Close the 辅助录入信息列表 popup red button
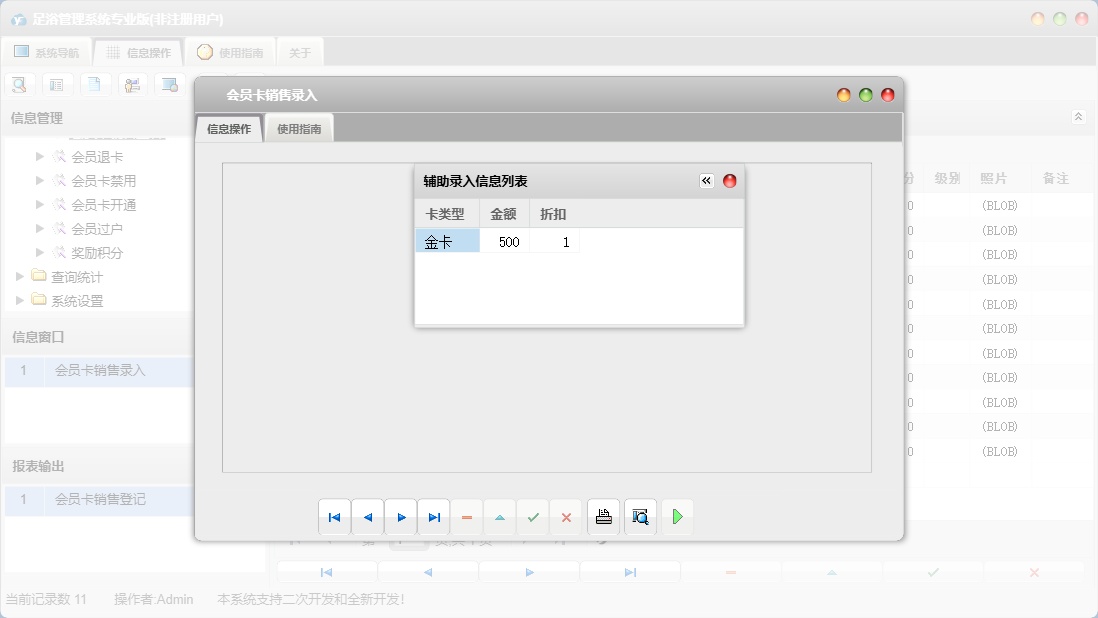Screen dimensions: 1098x618 pyautogui.click(x=730, y=181)
